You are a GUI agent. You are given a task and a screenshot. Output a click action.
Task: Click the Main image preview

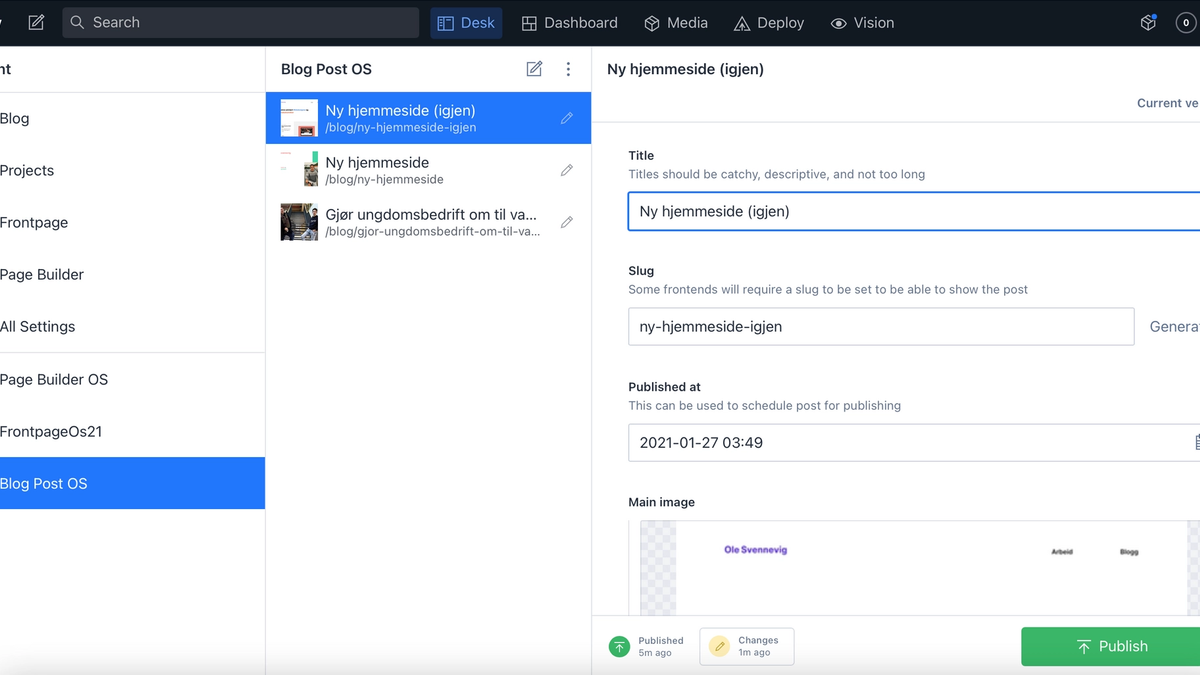tap(919, 567)
